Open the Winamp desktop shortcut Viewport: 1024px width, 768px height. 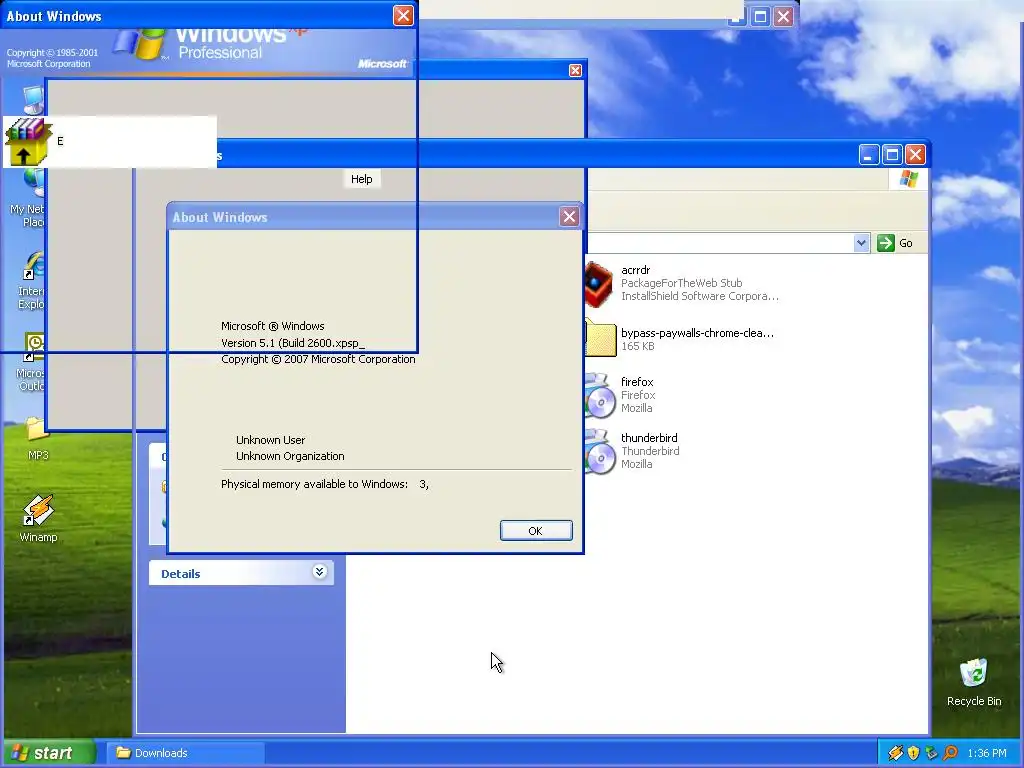[38, 511]
